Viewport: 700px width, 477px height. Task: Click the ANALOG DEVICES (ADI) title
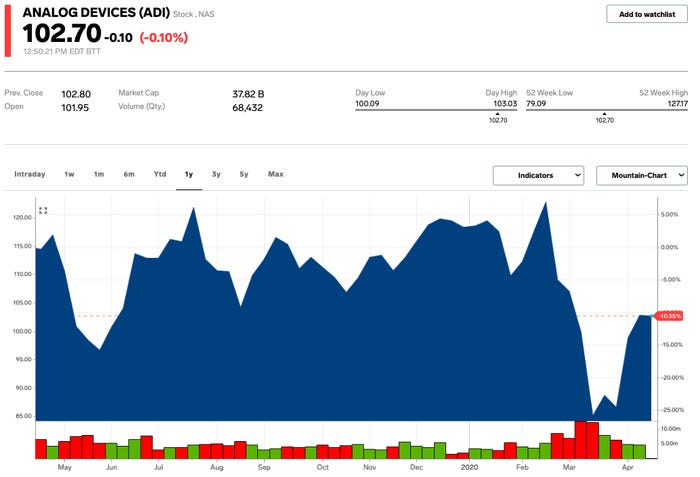point(96,13)
